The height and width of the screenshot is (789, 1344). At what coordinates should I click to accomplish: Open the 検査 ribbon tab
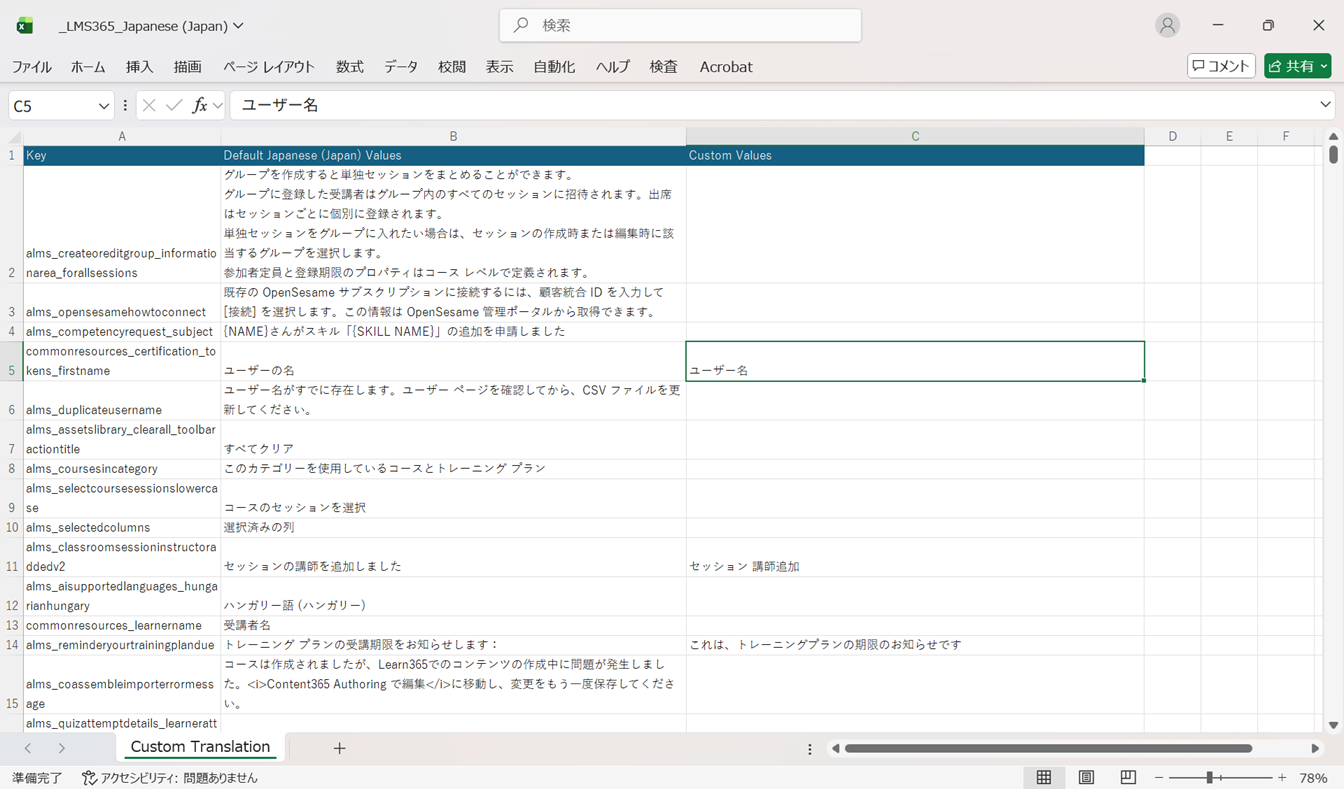coord(664,67)
